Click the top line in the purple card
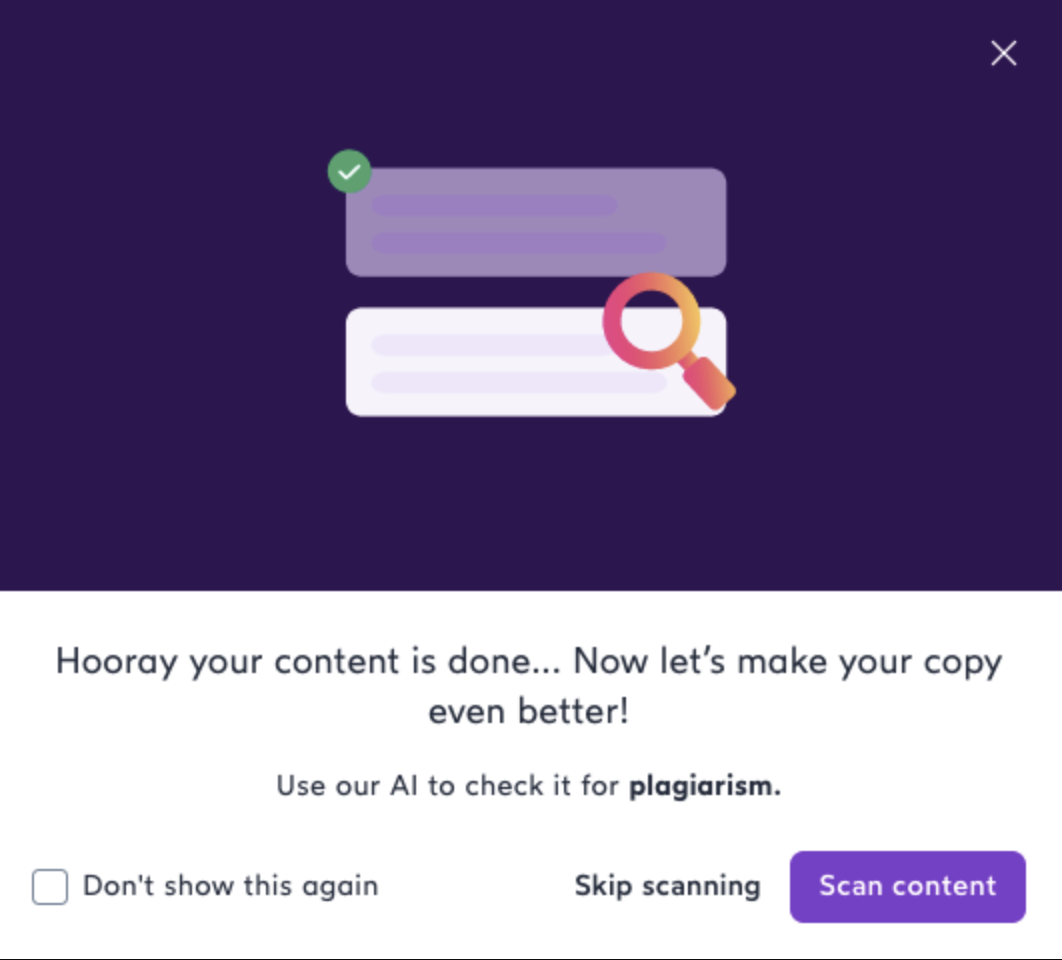 click(494, 205)
